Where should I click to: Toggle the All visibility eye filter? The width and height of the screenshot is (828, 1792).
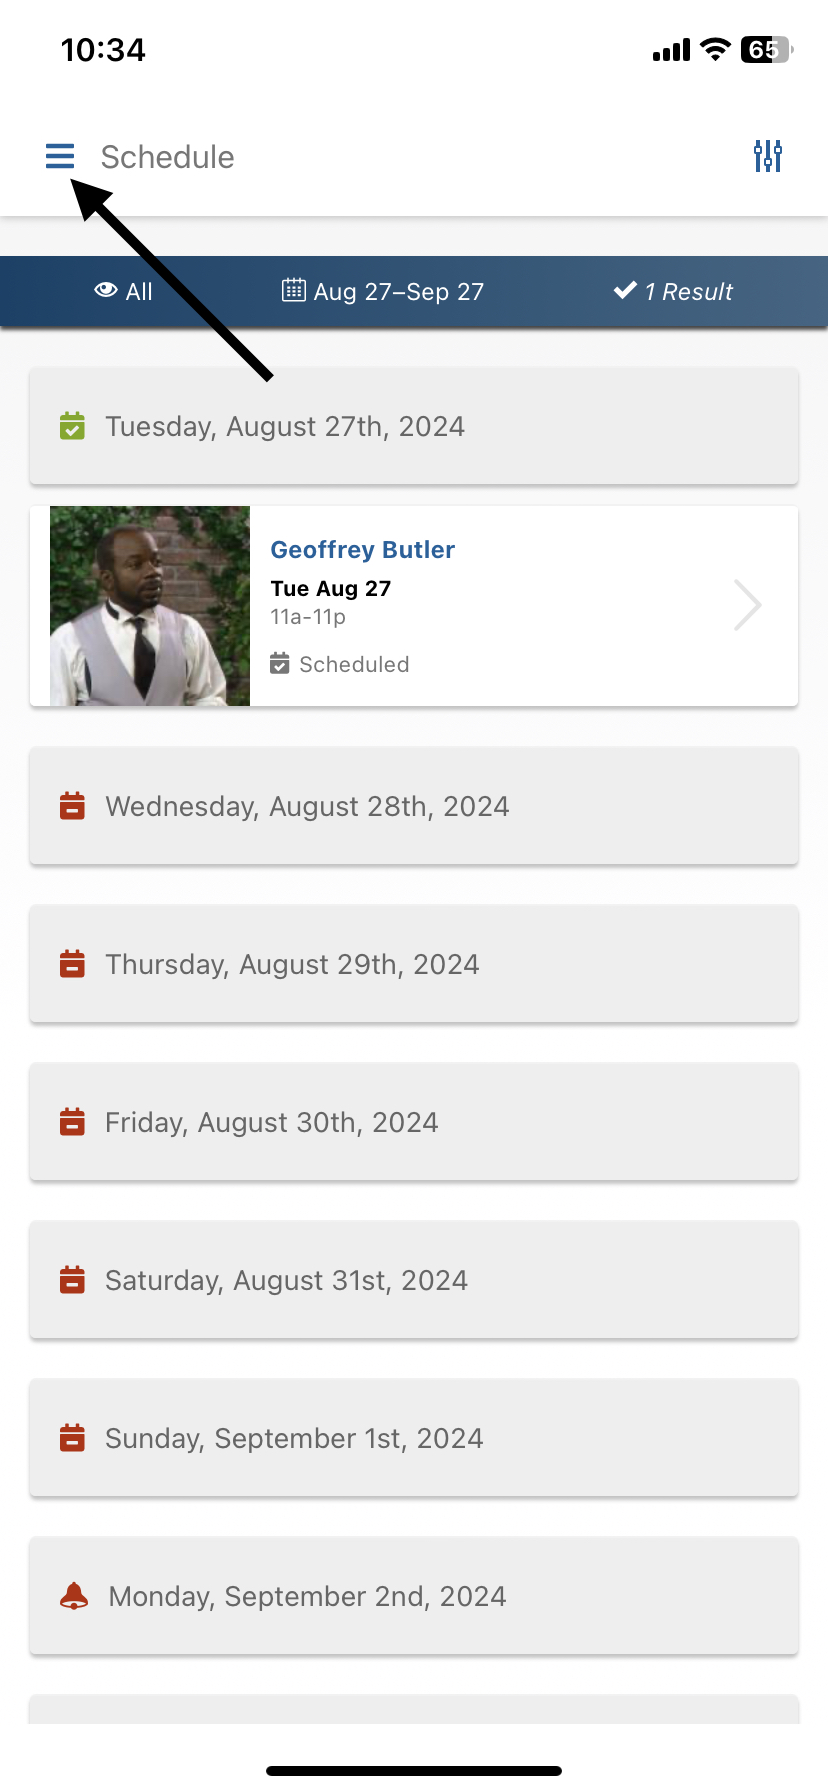pos(123,291)
